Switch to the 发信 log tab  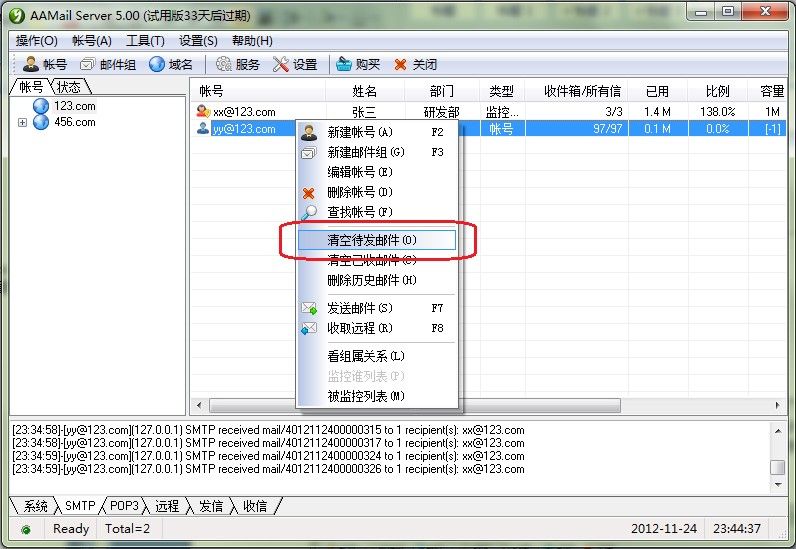211,506
